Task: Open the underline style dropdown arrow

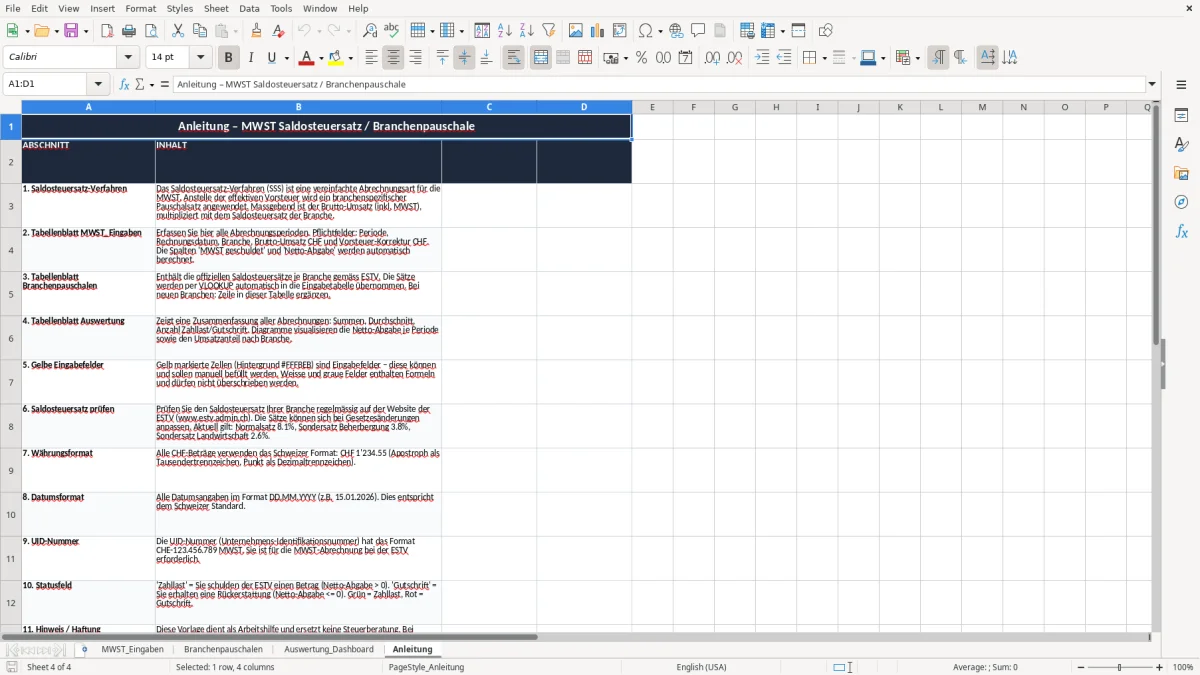Action: pyautogui.click(x=285, y=58)
